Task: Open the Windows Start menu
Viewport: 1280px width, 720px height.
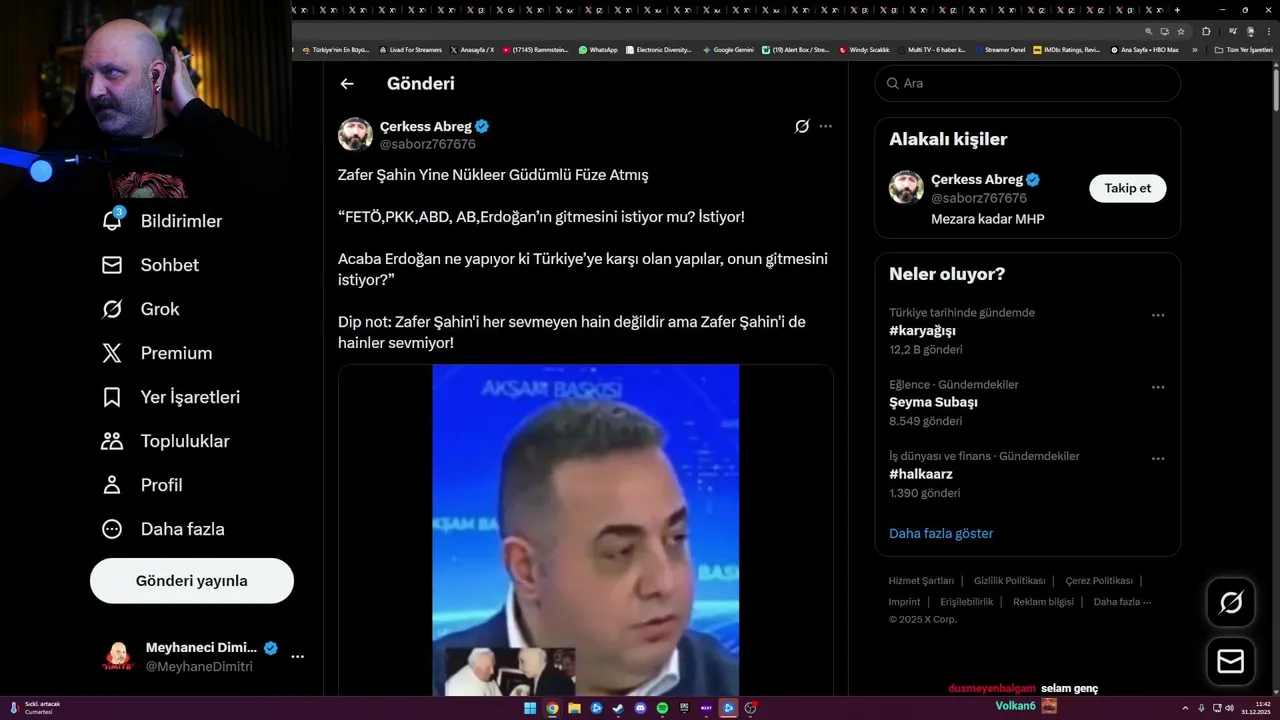Action: [530, 708]
